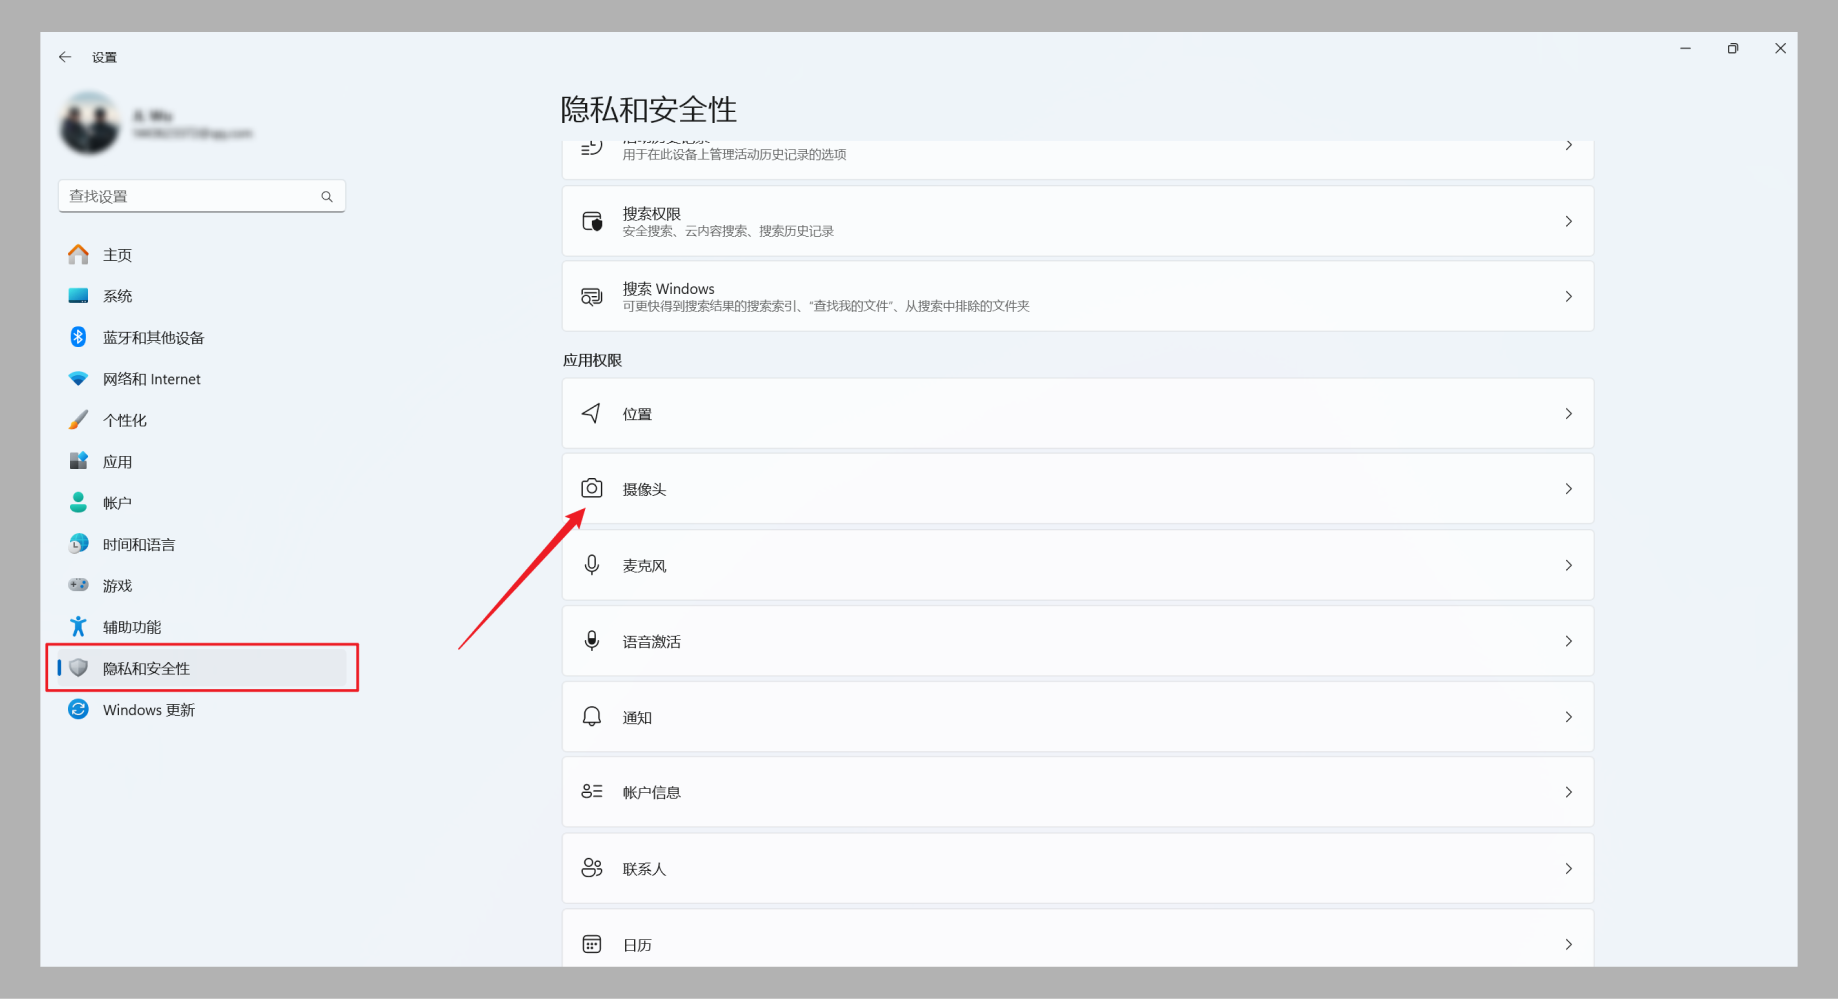The width and height of the screenshot is (1838, 999).
Task: Click the microphone icon beside 麦克风
Action: click(592, 565)
